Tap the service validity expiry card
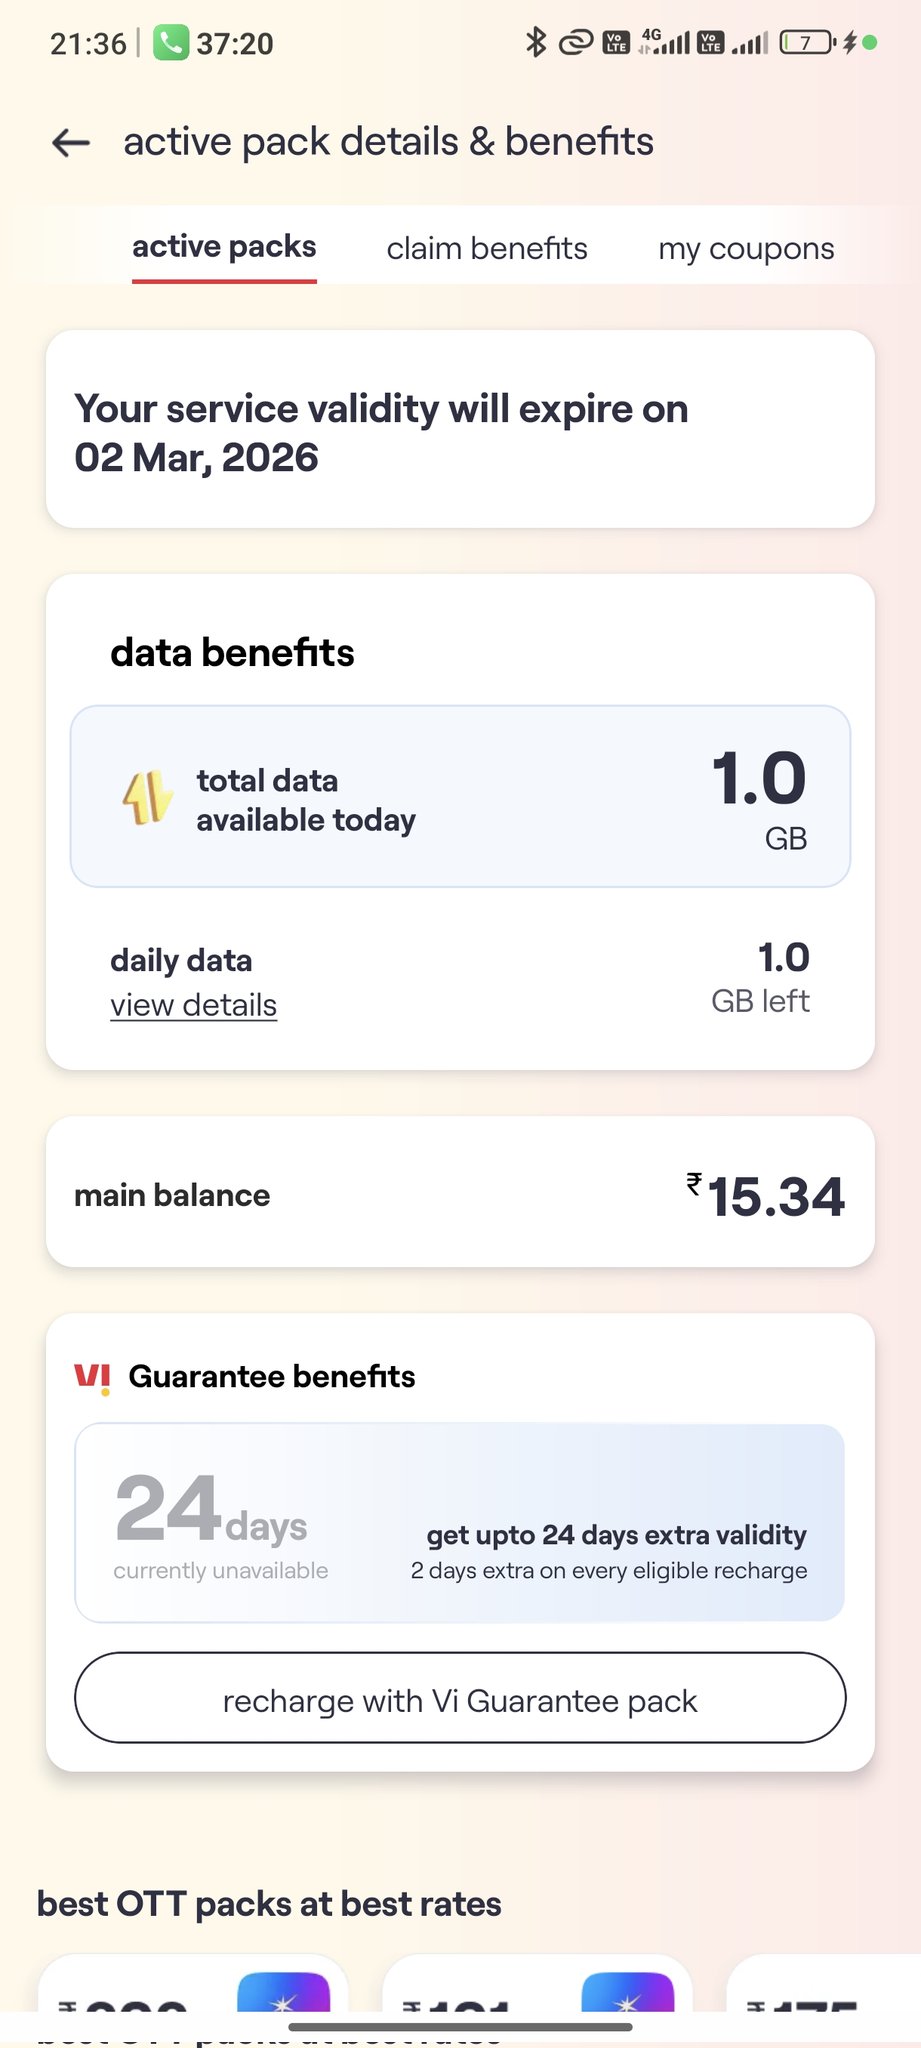This screenshot has height=2048, width=921. [x=460, y=429]
